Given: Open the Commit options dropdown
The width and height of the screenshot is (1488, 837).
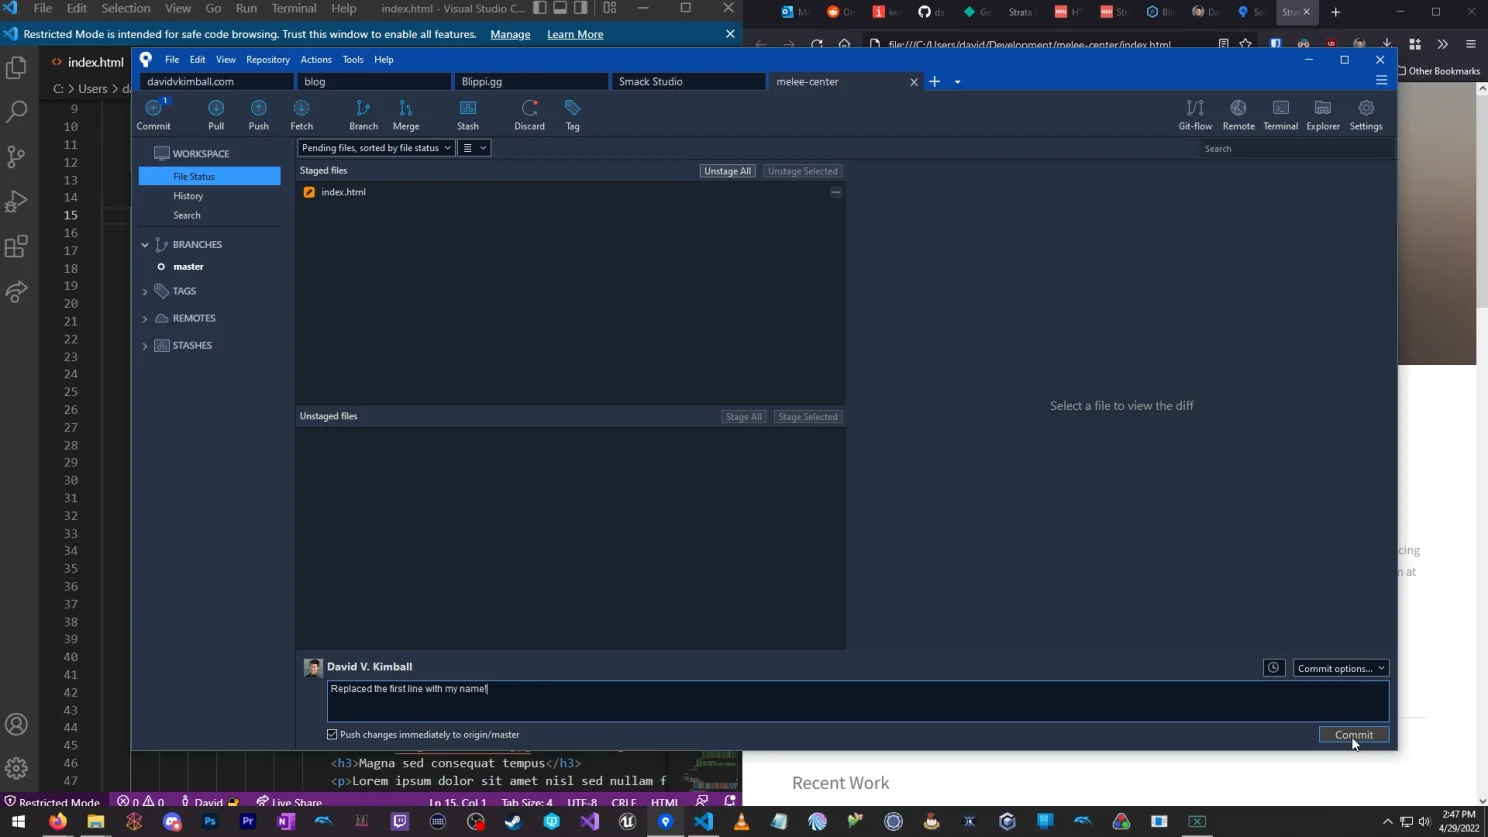Looking at the screenshot, I should [1340, 668].
